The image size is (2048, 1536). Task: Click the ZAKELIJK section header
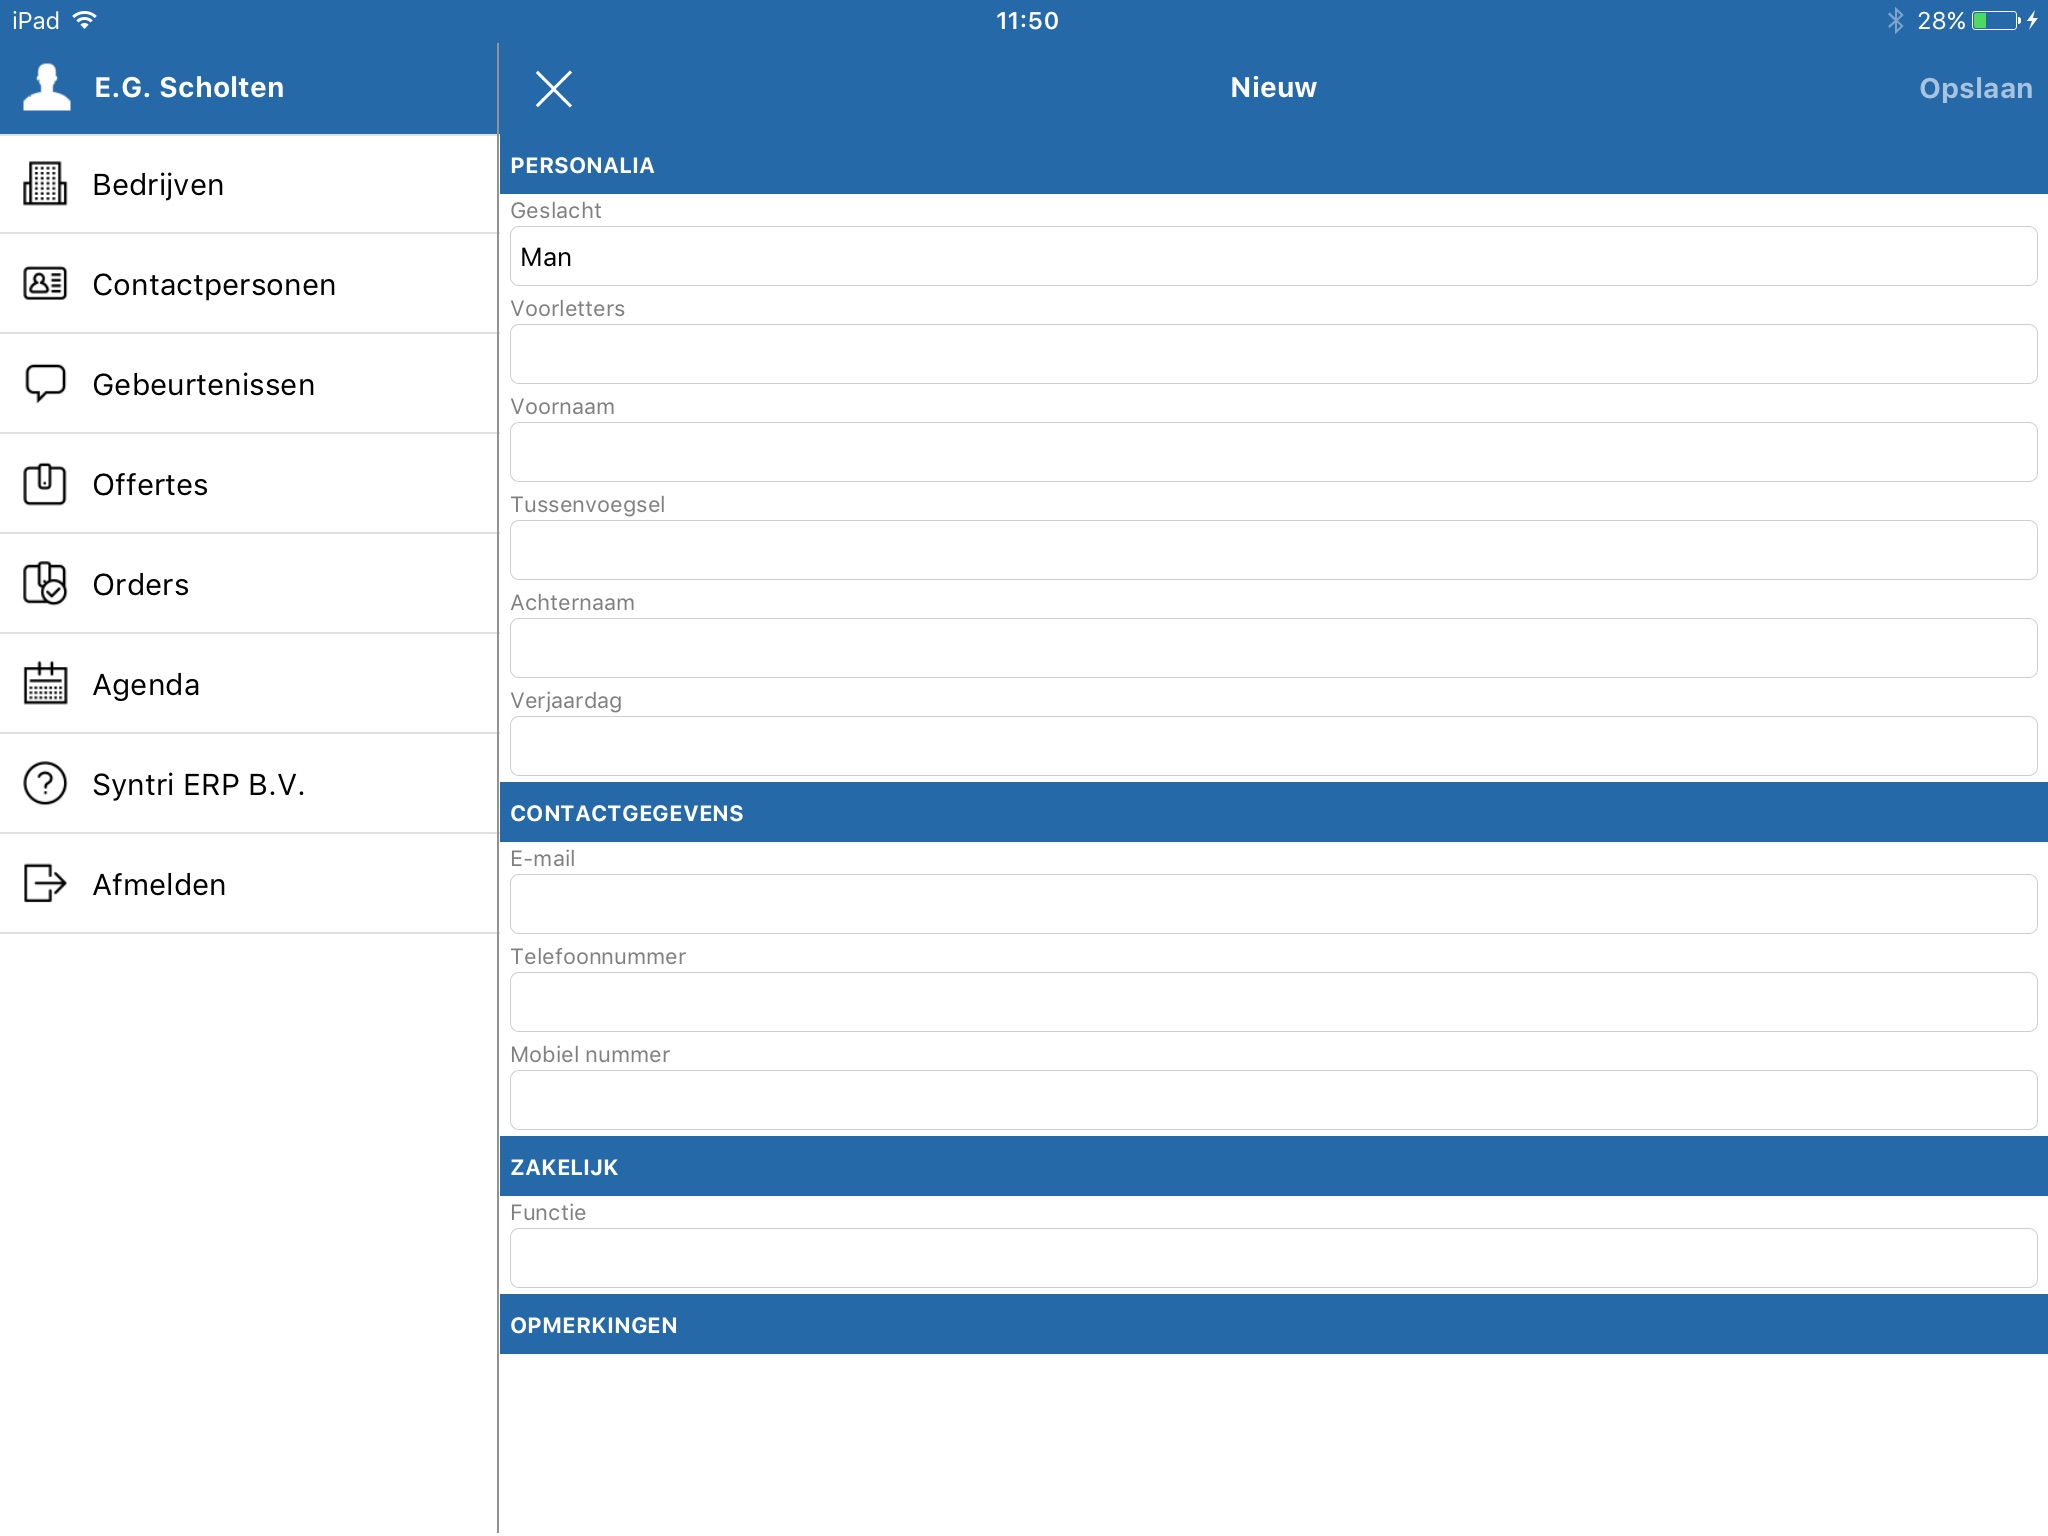point(1273,1167)
